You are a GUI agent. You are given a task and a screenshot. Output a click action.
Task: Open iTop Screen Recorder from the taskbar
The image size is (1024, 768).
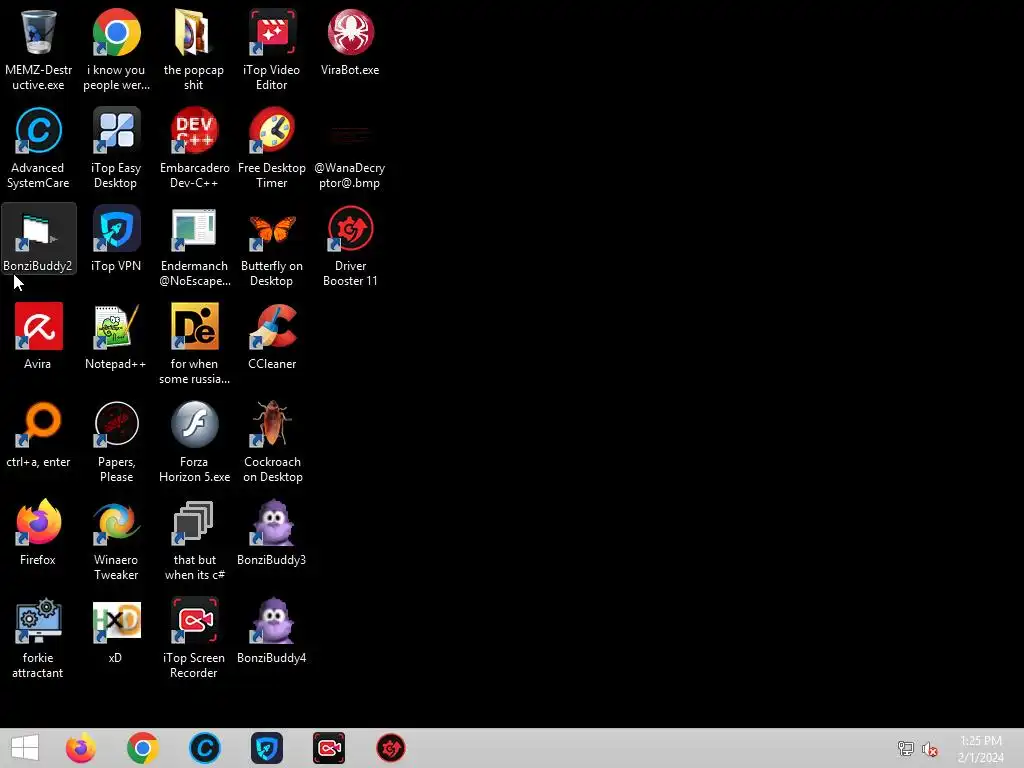tap(328, 748)
